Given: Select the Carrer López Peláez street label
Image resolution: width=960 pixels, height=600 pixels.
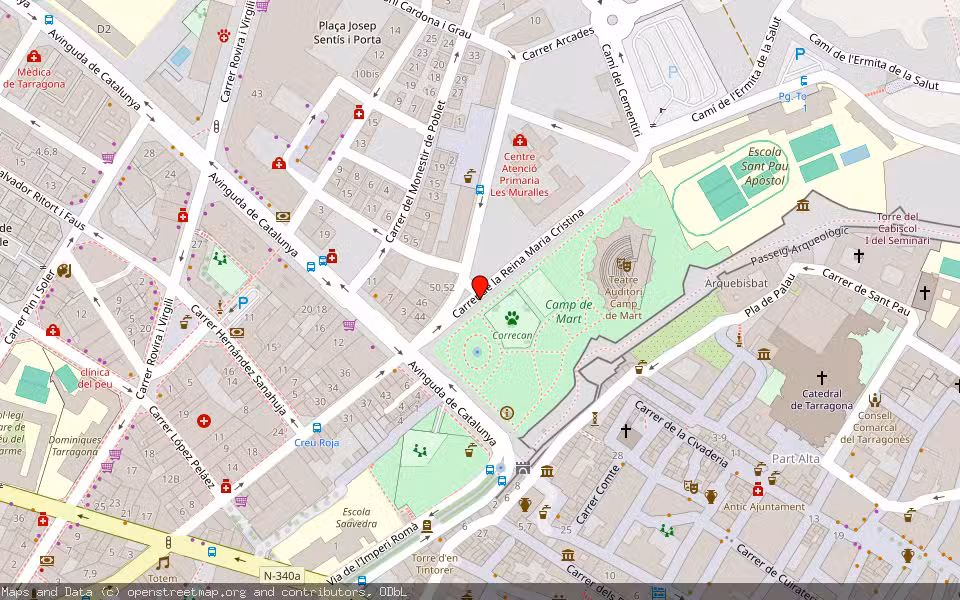Looking at the screenshot, I should tap(182, 447).
